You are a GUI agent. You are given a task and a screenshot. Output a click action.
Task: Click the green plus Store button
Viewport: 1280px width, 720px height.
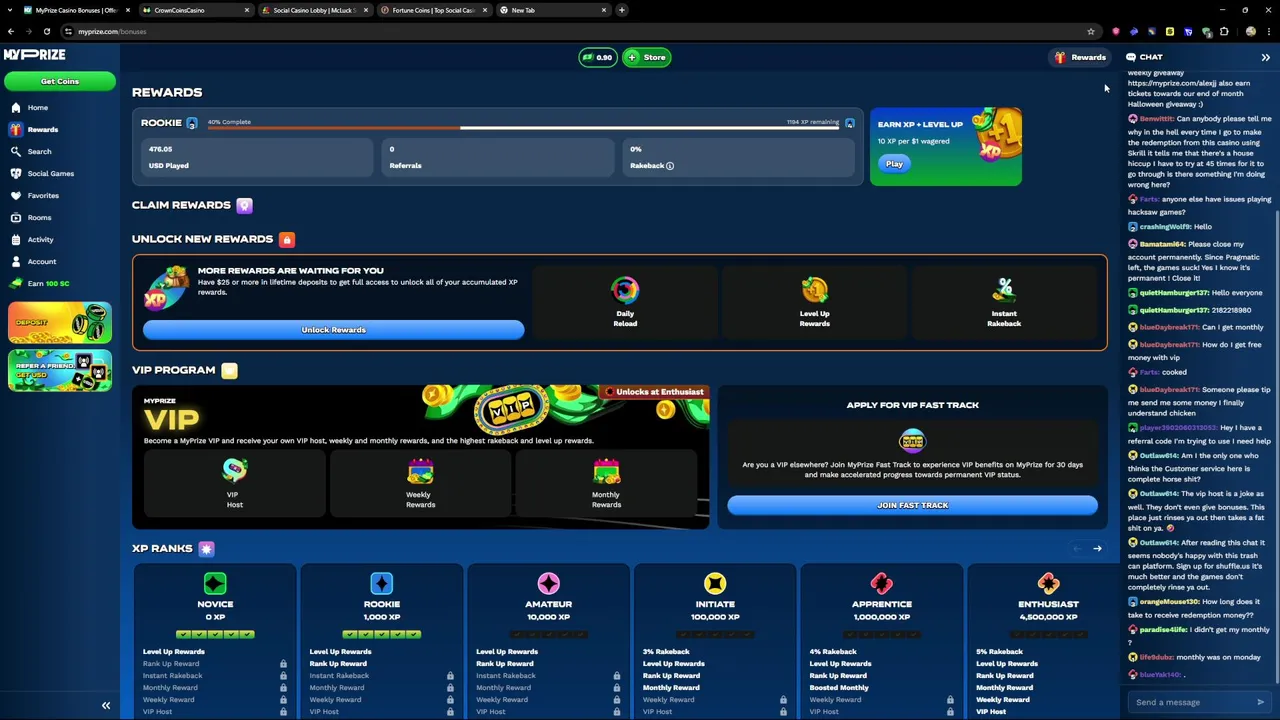(646, 57)
